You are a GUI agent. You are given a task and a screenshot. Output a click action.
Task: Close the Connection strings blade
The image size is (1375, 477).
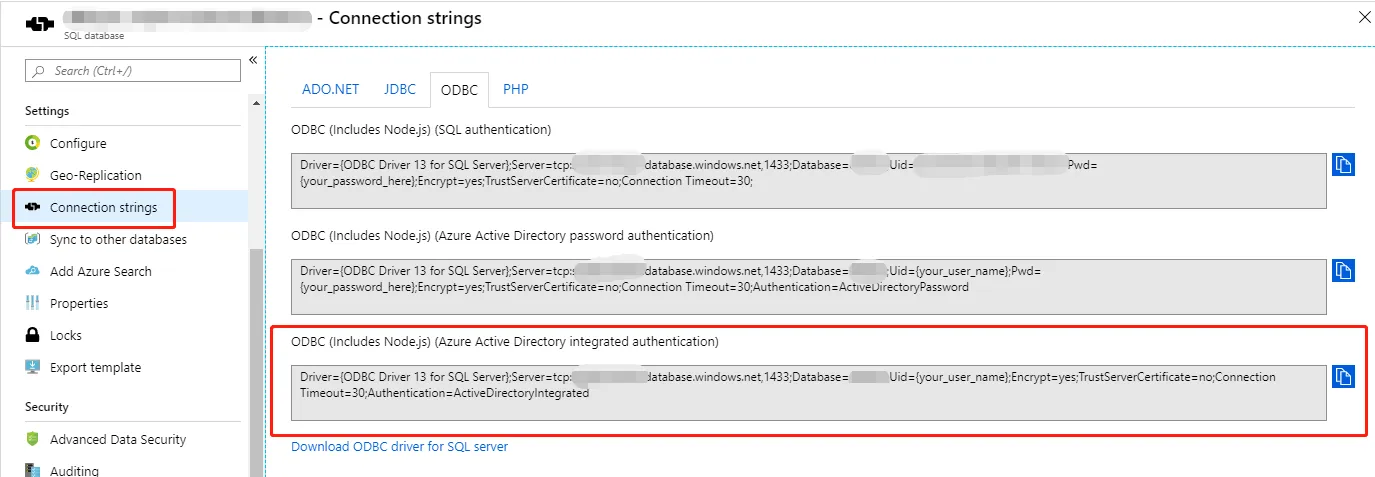(x=1364, y=17)
